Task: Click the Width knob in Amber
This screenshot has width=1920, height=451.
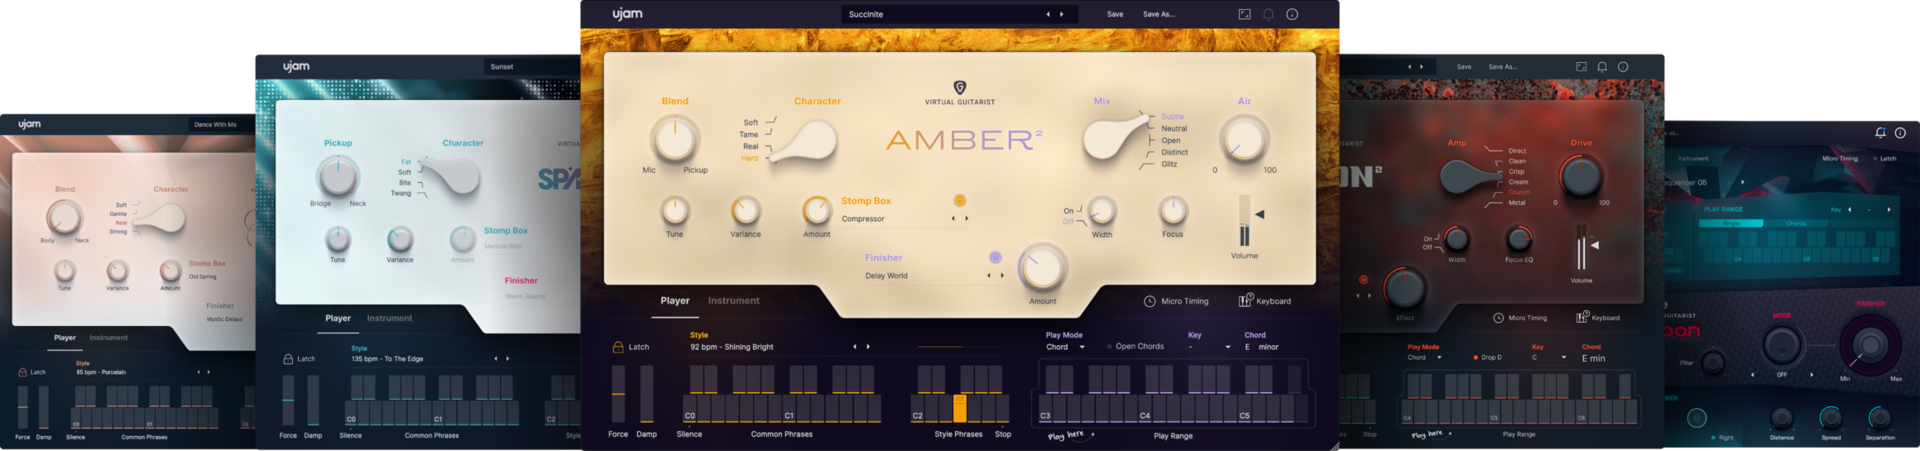Action: pyautogui.click(x=1101, y=211)
